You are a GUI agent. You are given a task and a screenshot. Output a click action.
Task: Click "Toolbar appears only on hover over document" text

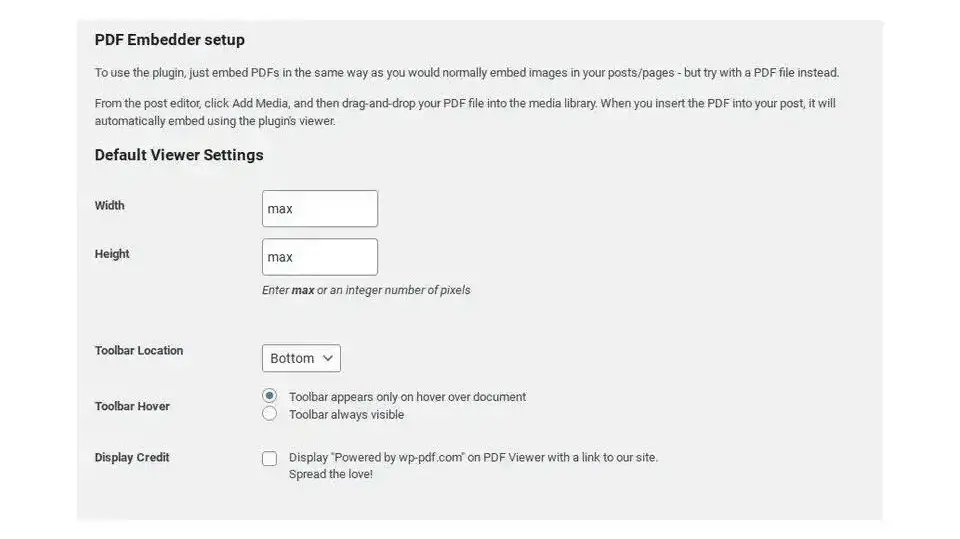coord(407,397)
